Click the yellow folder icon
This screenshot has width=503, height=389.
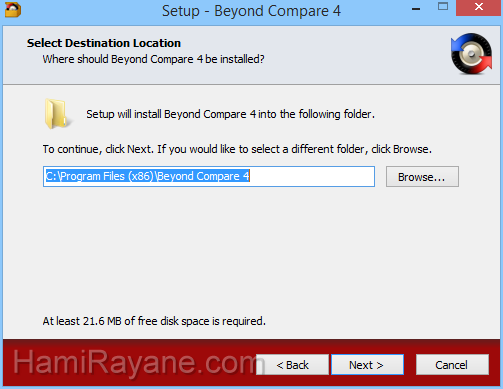[57, 114]
